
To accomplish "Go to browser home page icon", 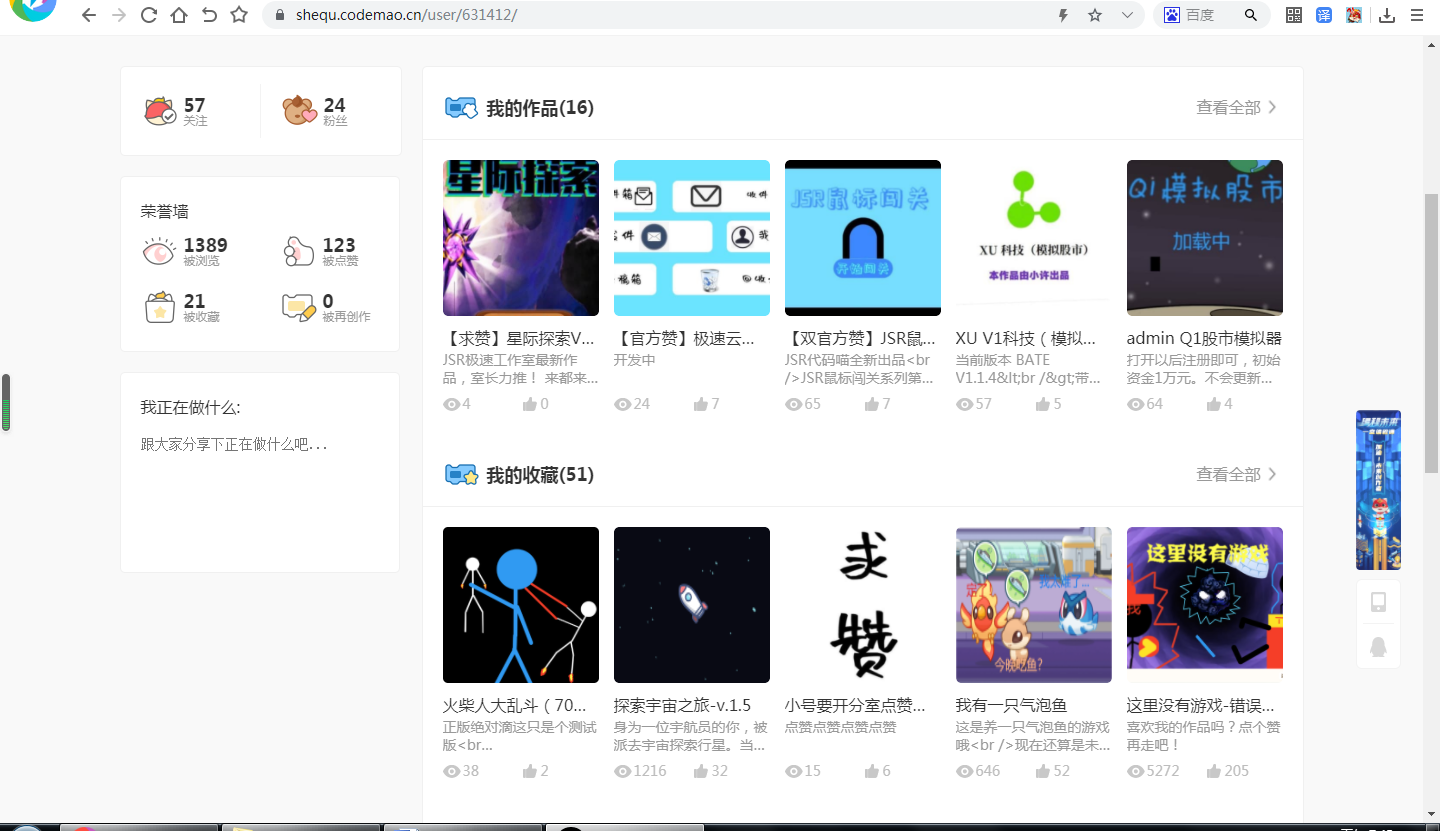I will pyautogui.click(x=179, y=15).
